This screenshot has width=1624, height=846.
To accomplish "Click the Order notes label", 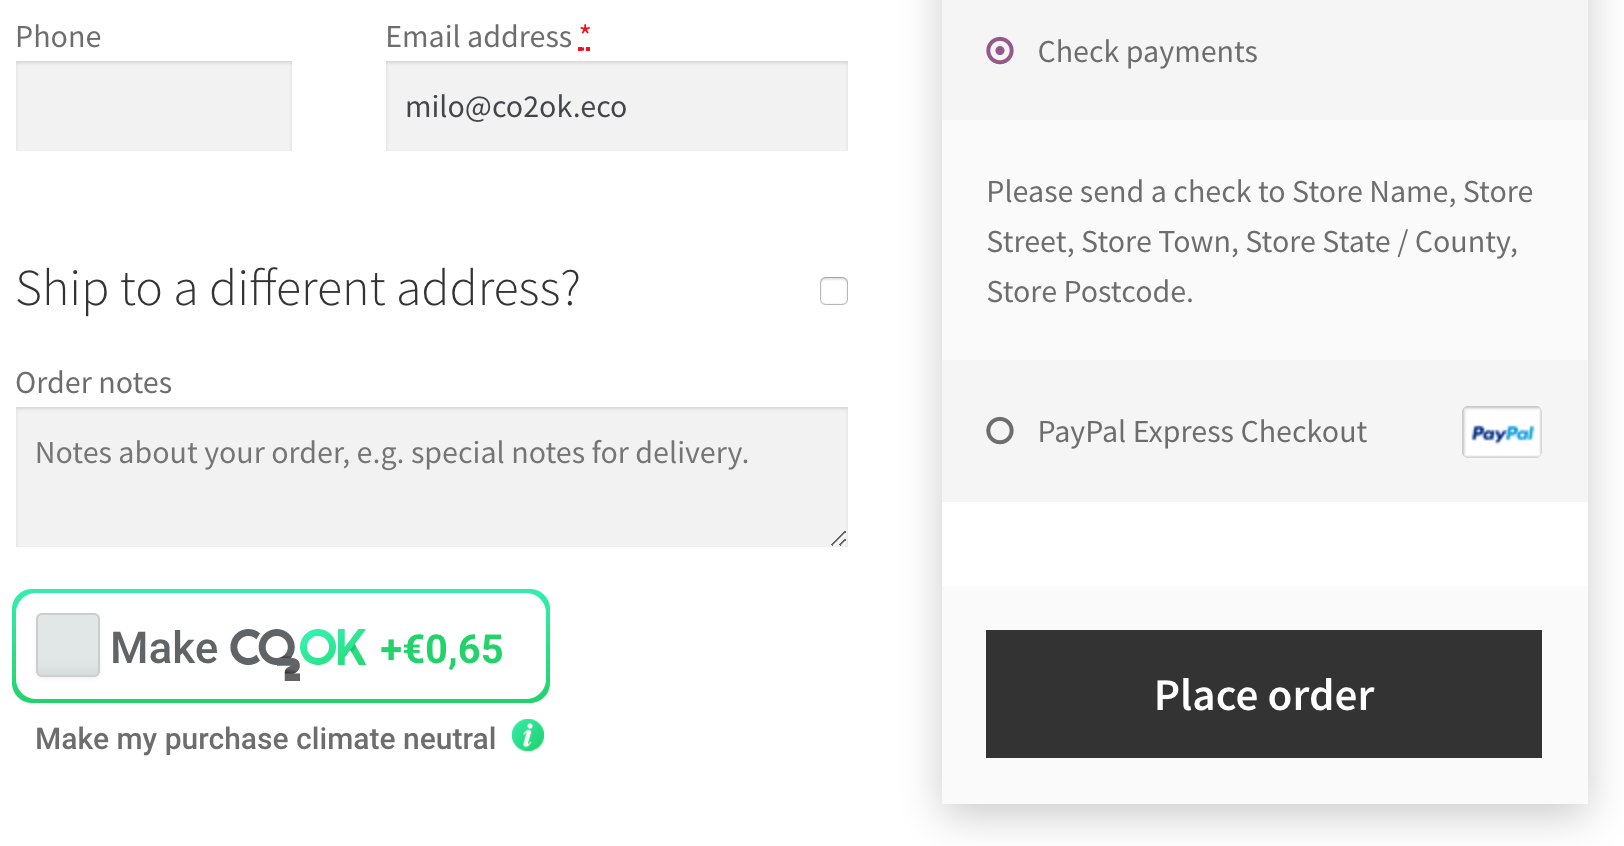I will (94, 383).
